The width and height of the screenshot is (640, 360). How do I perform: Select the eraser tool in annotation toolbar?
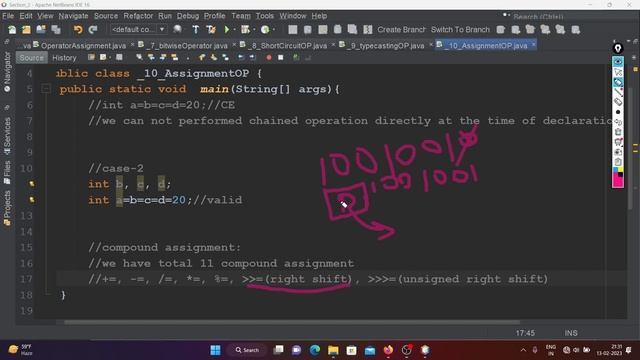click(618, 102)
